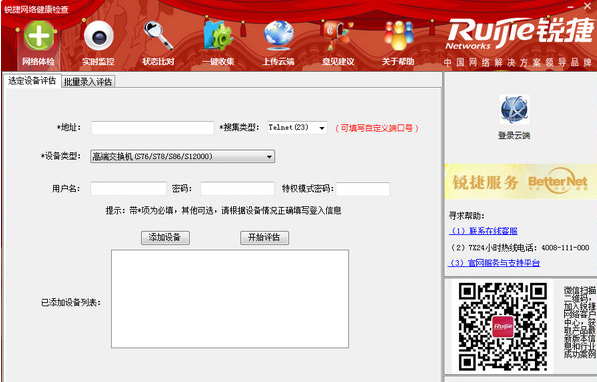This screenshot has height=382, width=597.
Task: Expand the 设备类型 dropdown list
Action: pos(182,156)
